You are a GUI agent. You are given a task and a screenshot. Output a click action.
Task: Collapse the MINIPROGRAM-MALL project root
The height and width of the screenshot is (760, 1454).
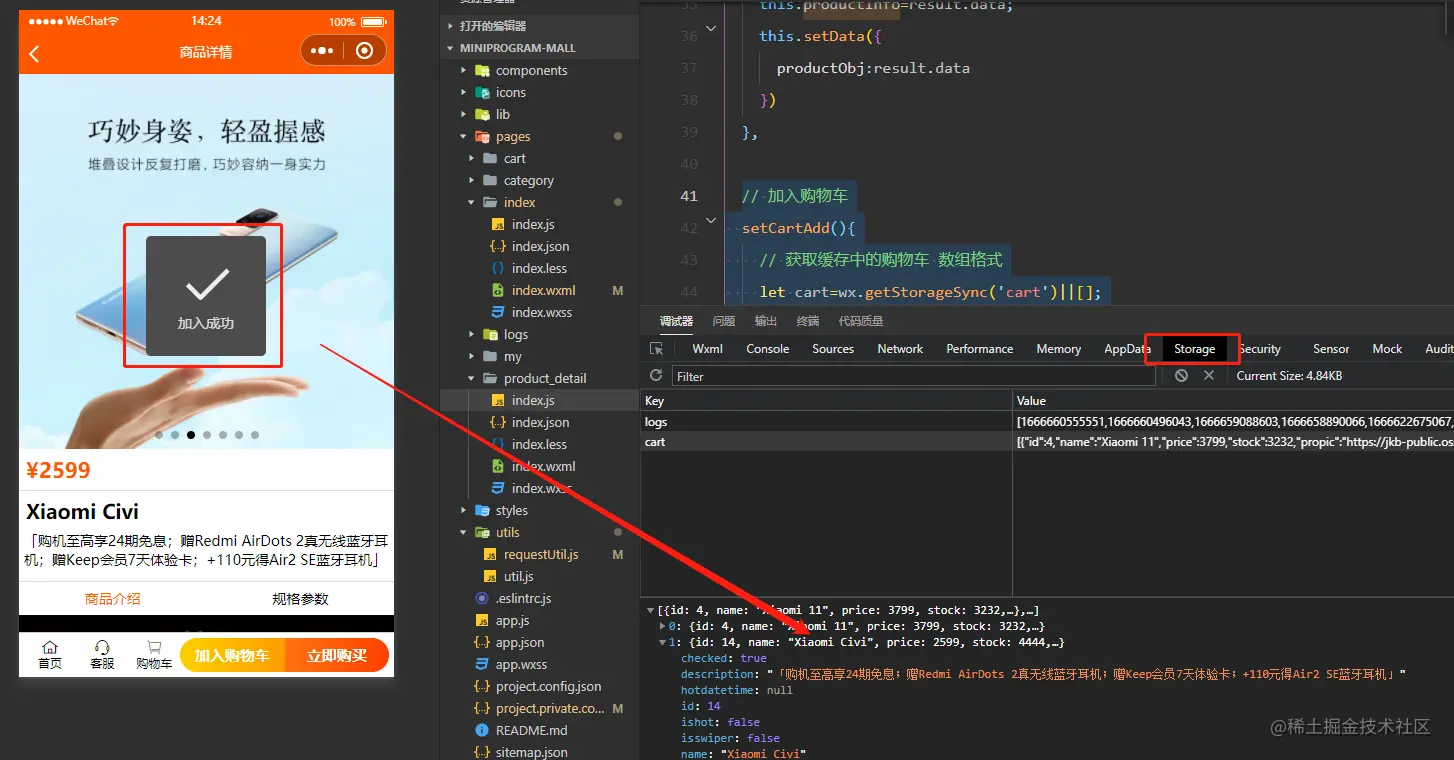(451, 48)
